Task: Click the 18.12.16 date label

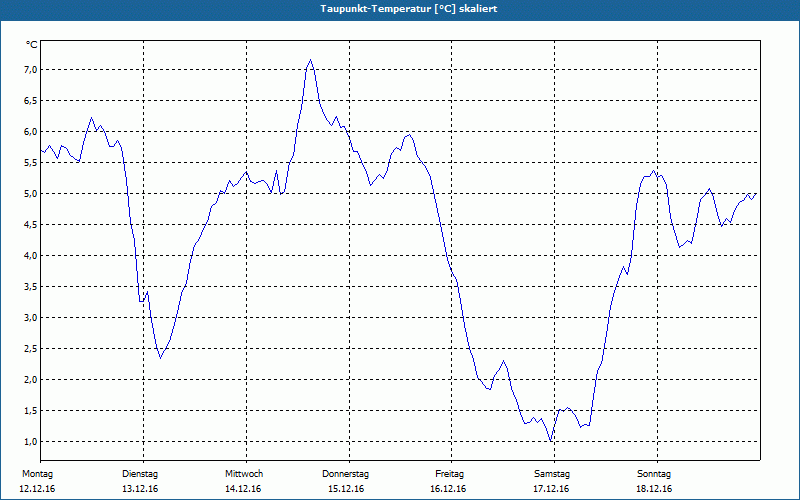Action: (655, 489)
